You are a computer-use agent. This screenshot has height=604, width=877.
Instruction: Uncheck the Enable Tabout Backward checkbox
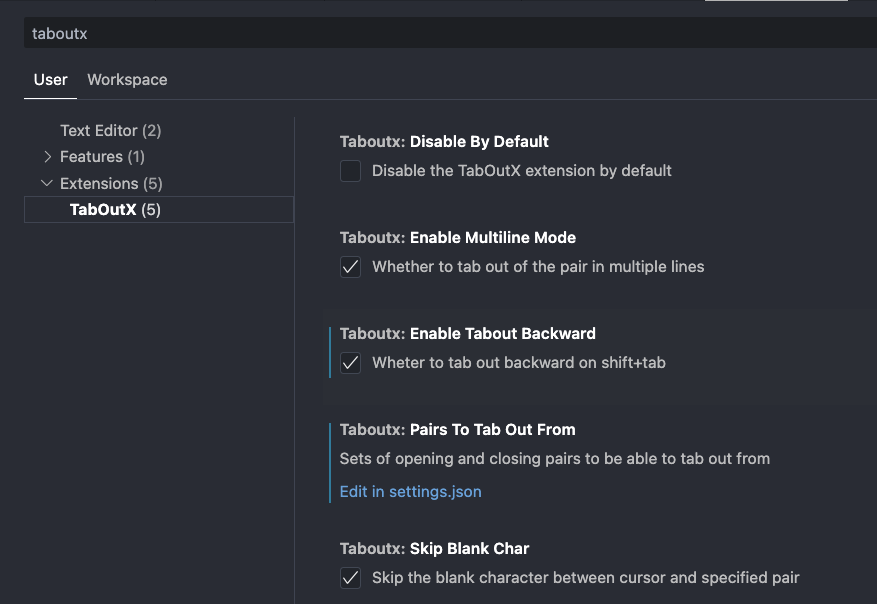coord(350,363)
